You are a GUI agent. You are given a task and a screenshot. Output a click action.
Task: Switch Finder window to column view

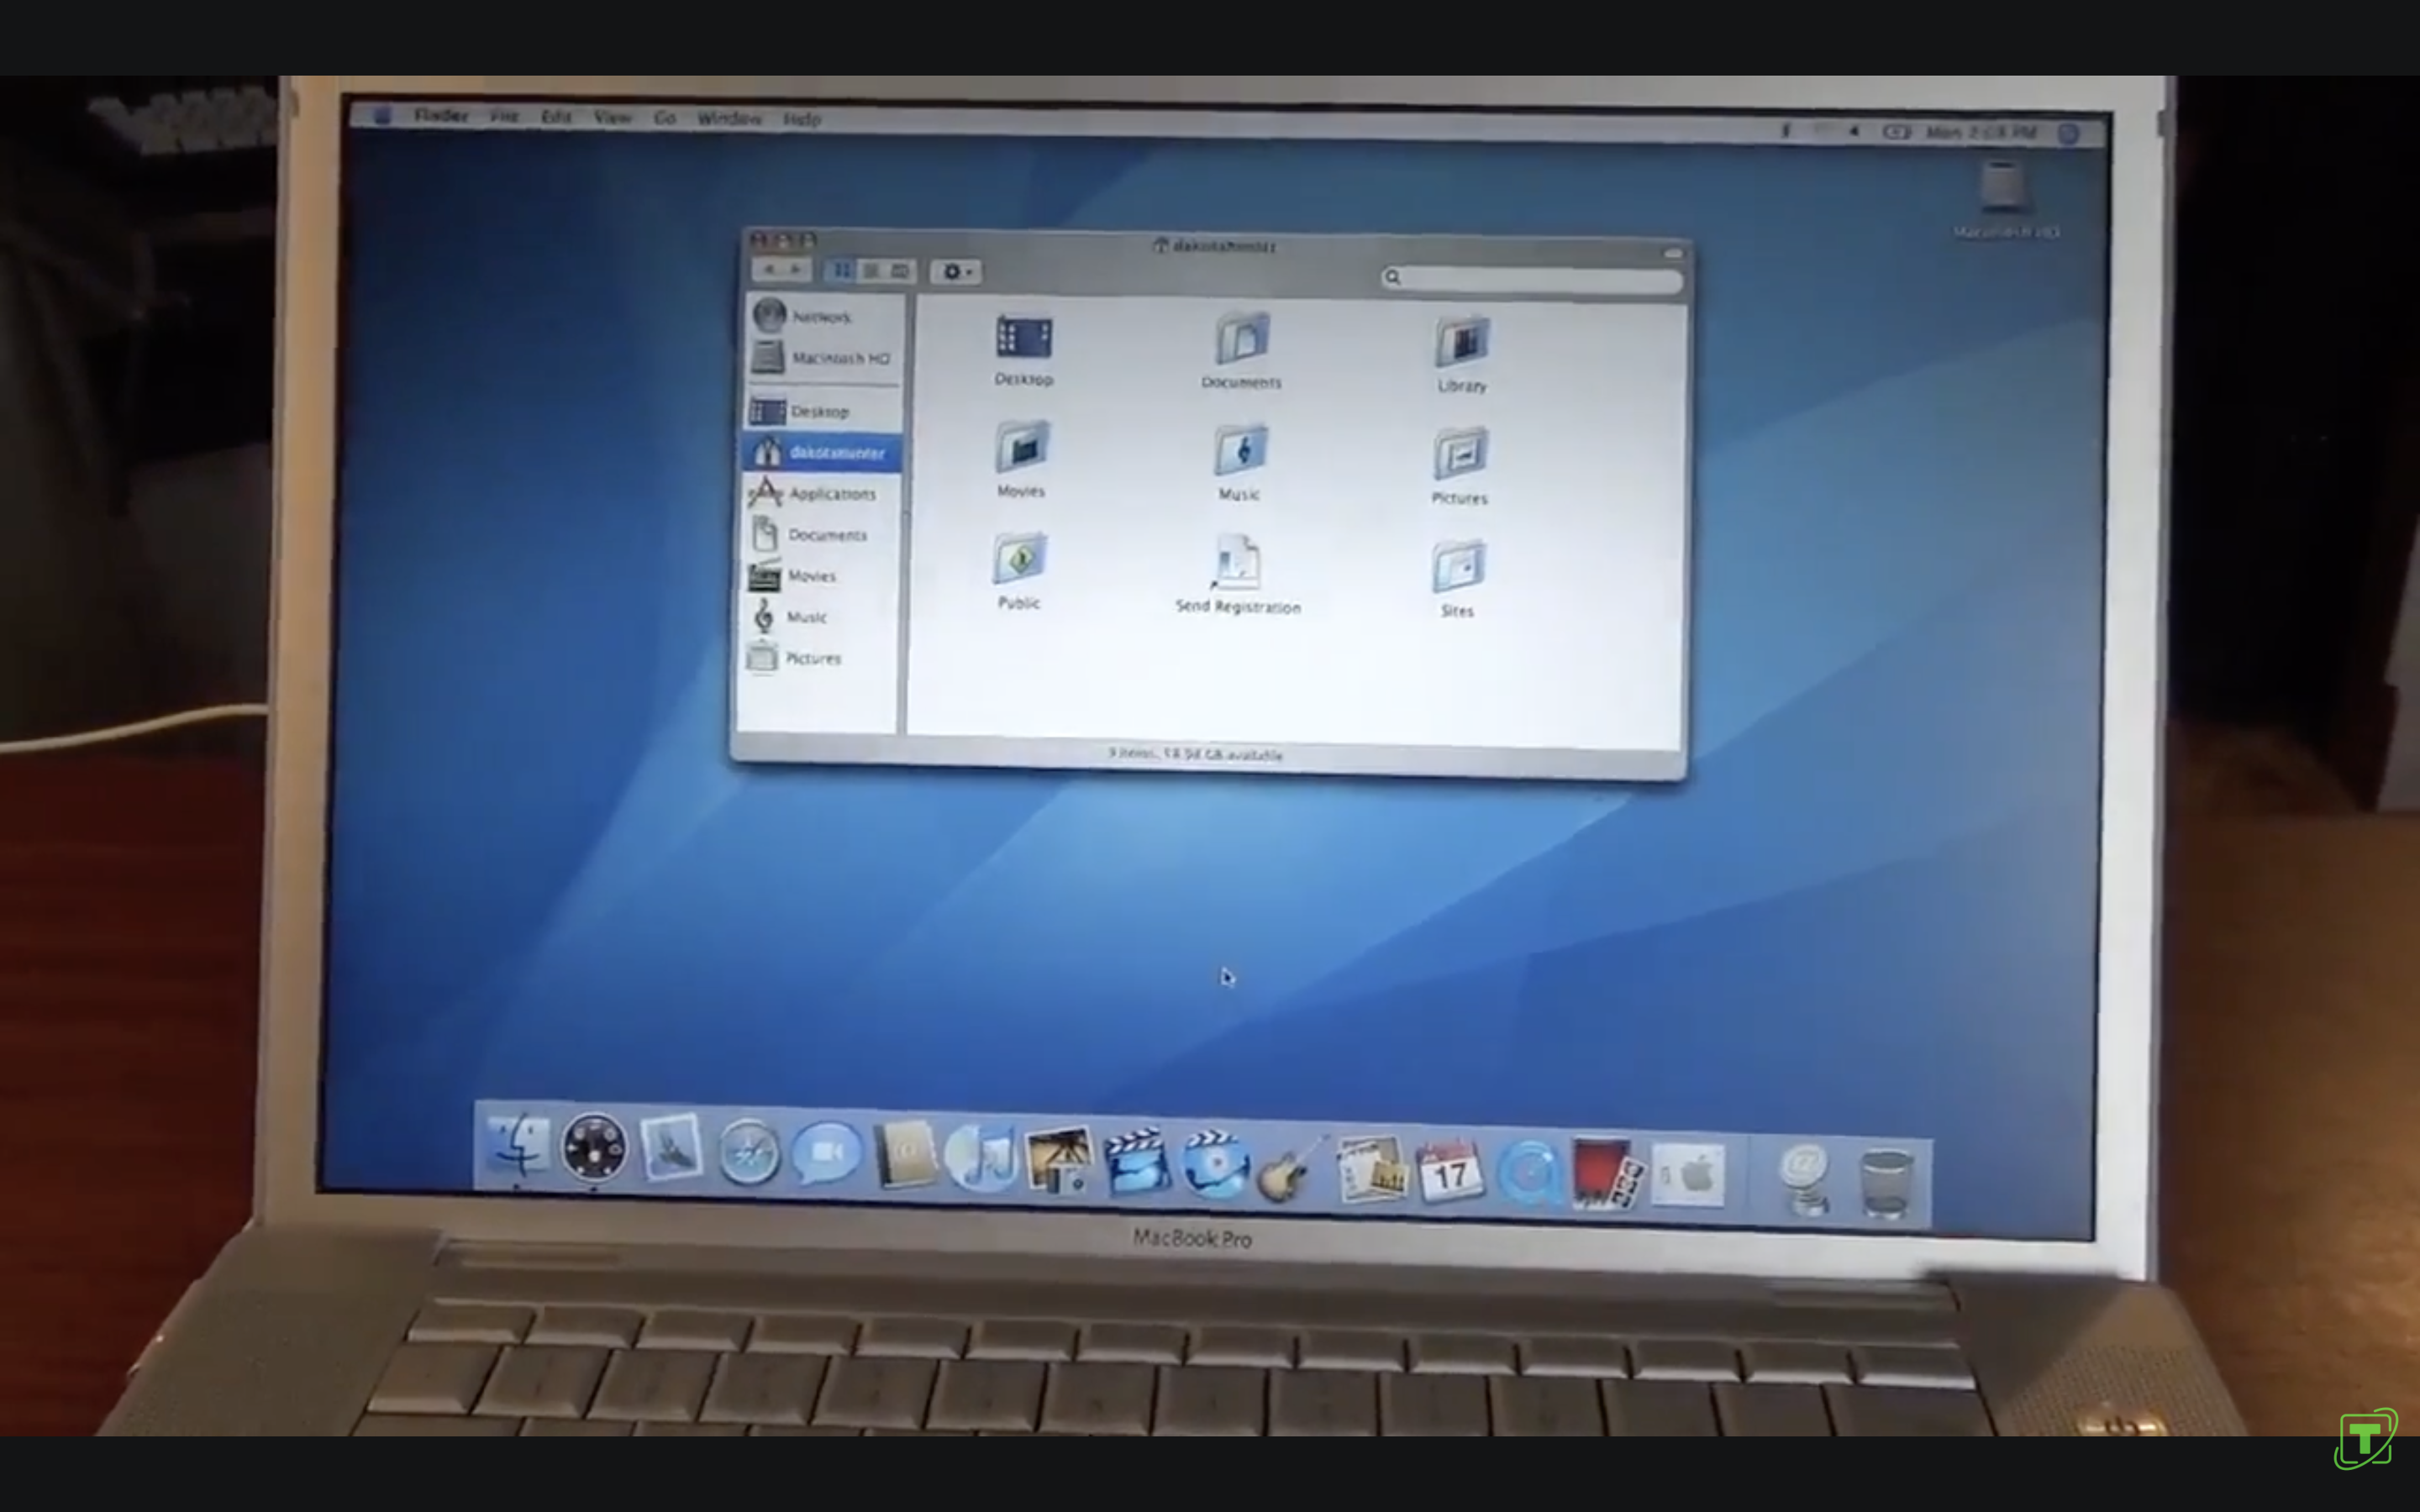pos(900,271)
